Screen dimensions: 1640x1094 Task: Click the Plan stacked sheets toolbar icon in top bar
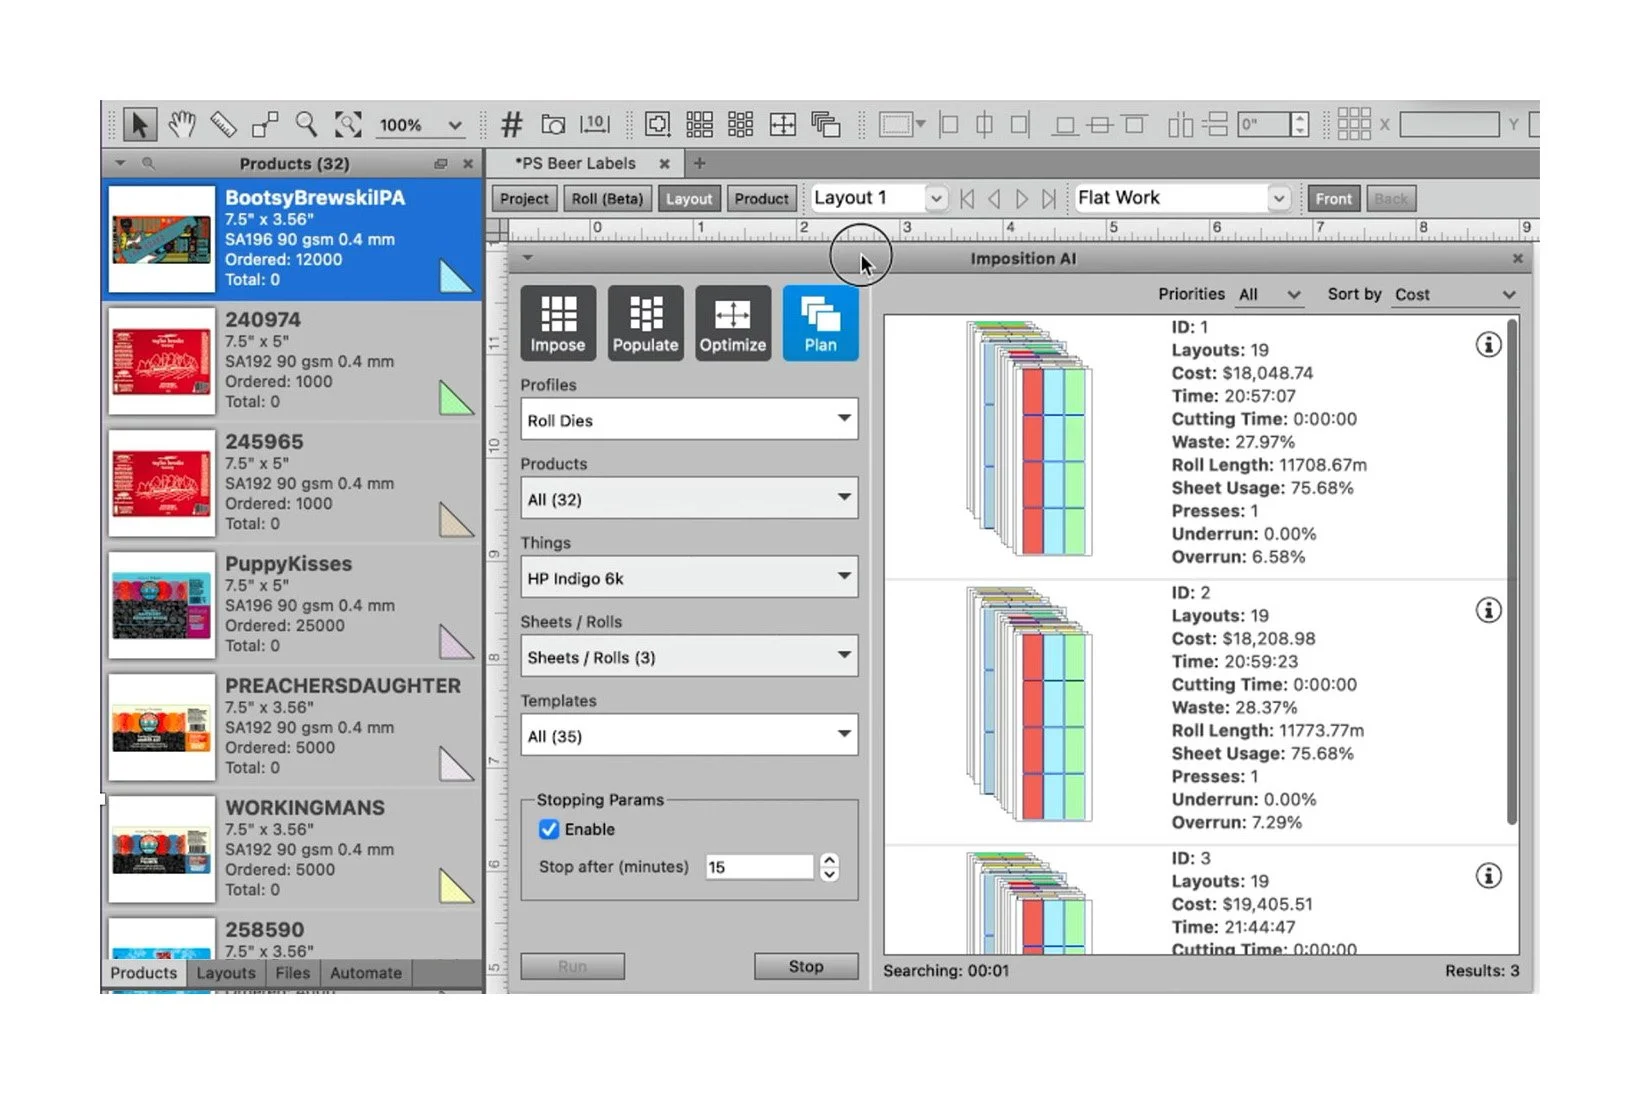click(825, 125)
